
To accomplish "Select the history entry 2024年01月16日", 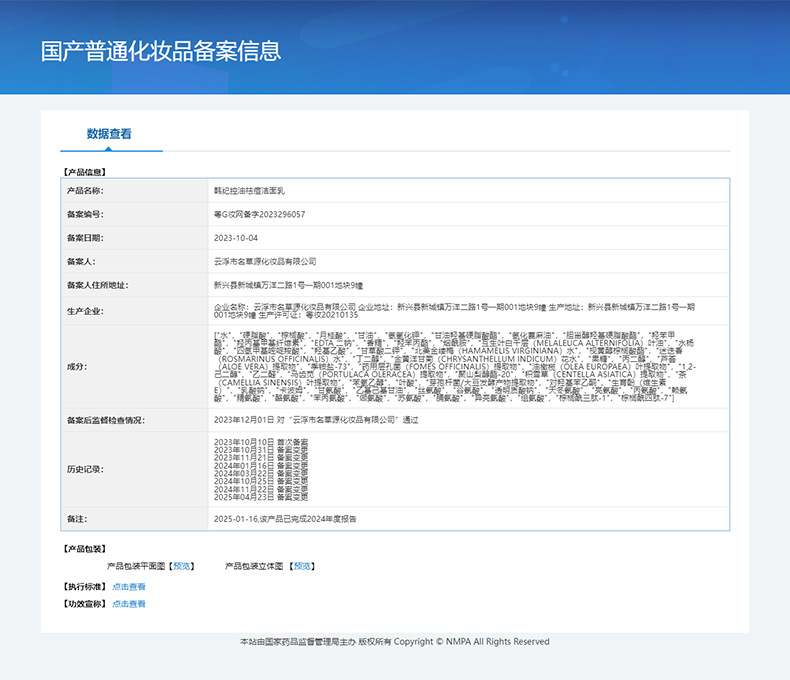I will pos(261,465).
